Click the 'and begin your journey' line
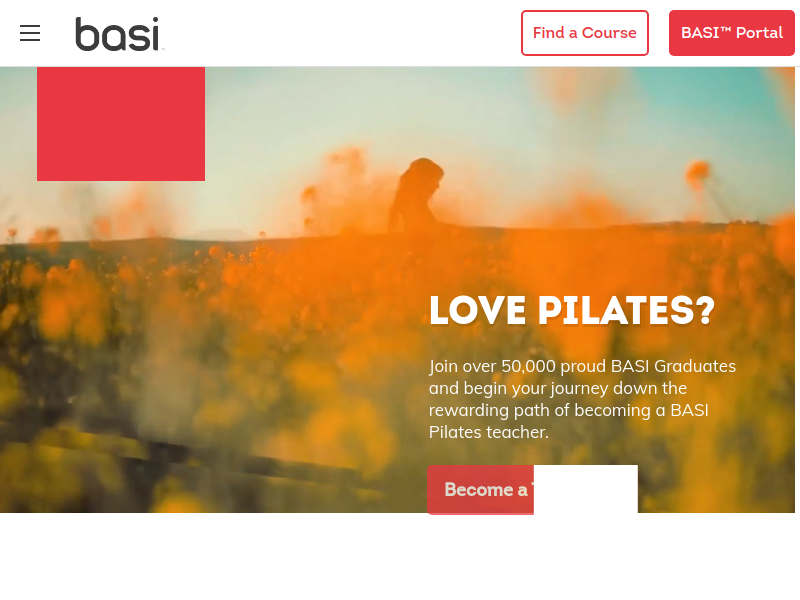The image size is (800, 600). point(558,388)
